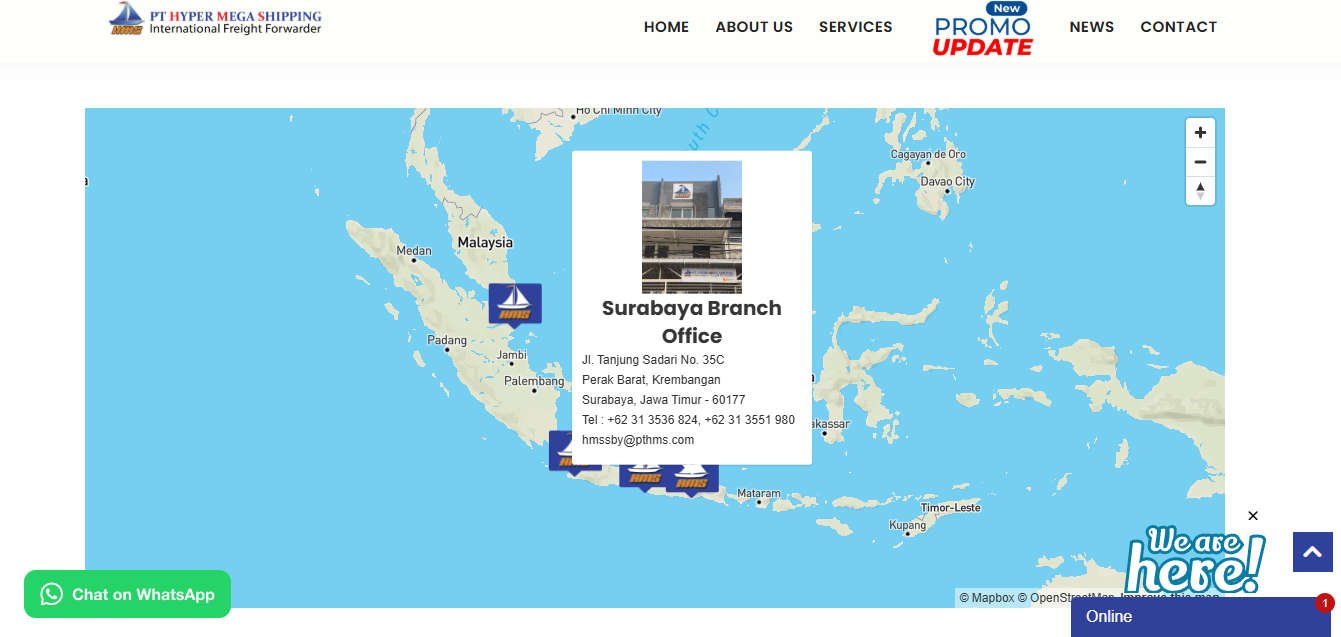Click the Kupang city label
1341x637 pixels.
[x=908, y=525]
